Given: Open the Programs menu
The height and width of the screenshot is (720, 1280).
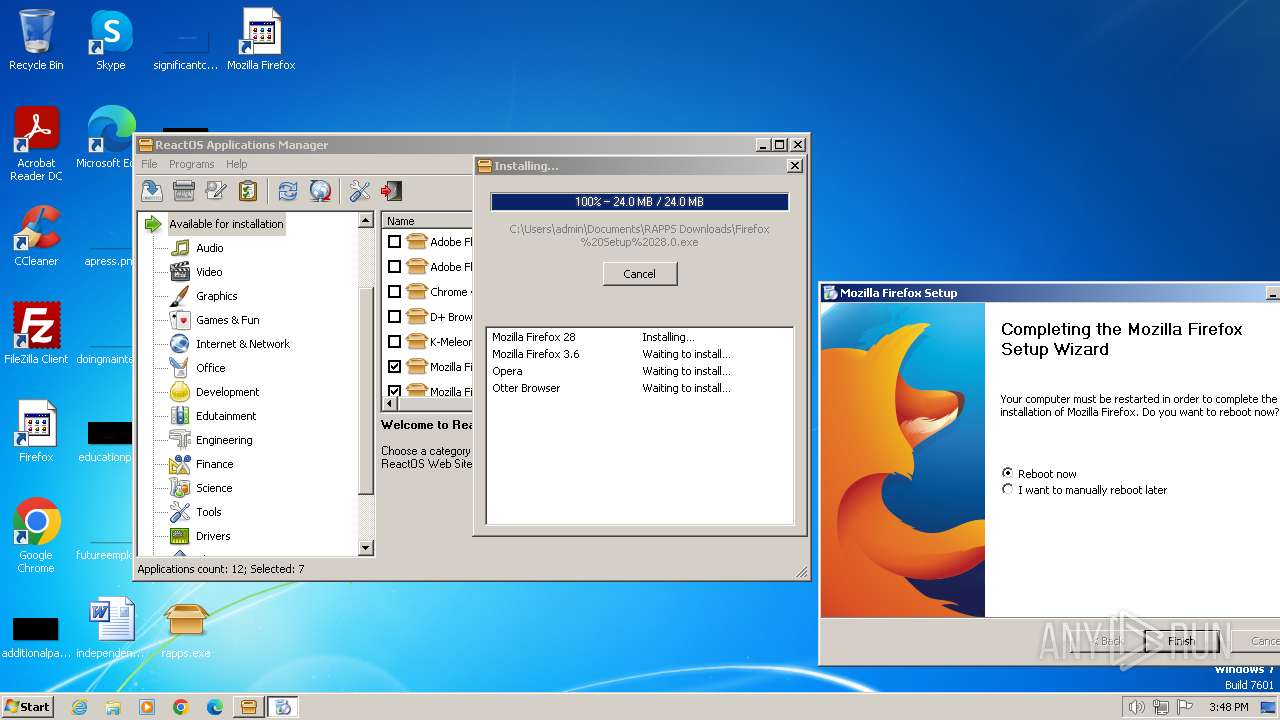Looking at the screenshot, I should click(x=191, y=164).
